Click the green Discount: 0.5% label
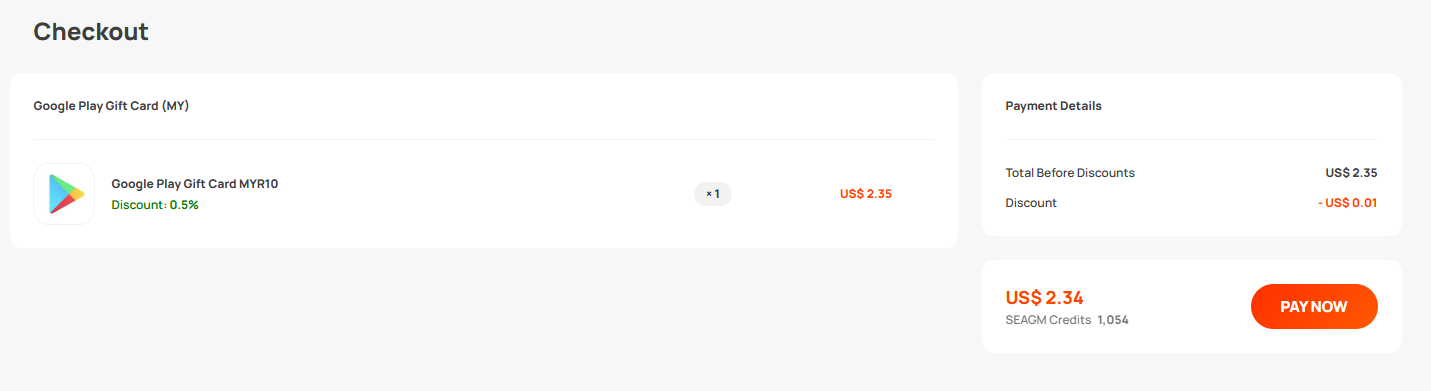Screen dimensions: 1431x391 click(155, 205)
